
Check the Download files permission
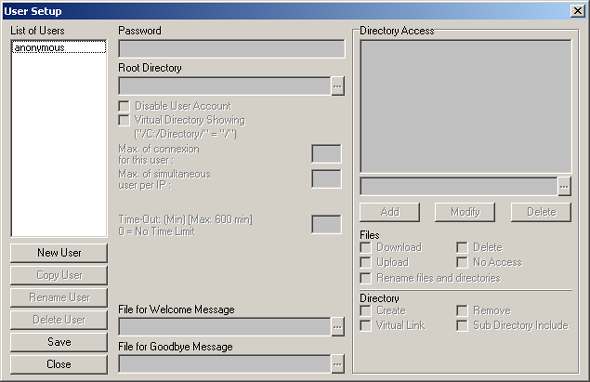365,248
